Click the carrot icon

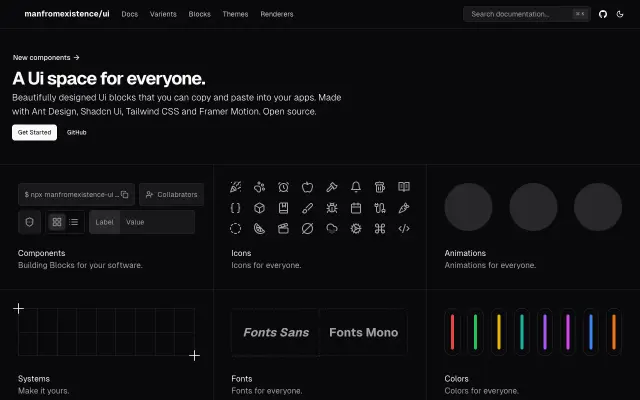404,208
